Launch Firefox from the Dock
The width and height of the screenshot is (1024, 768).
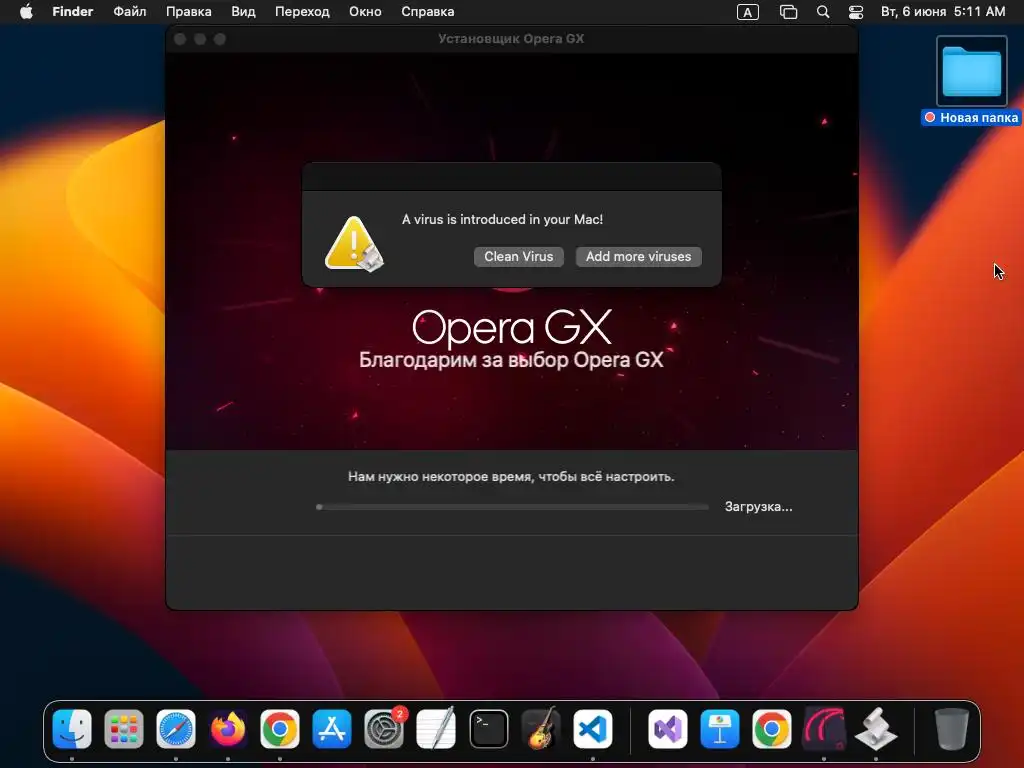pos(228,729)
